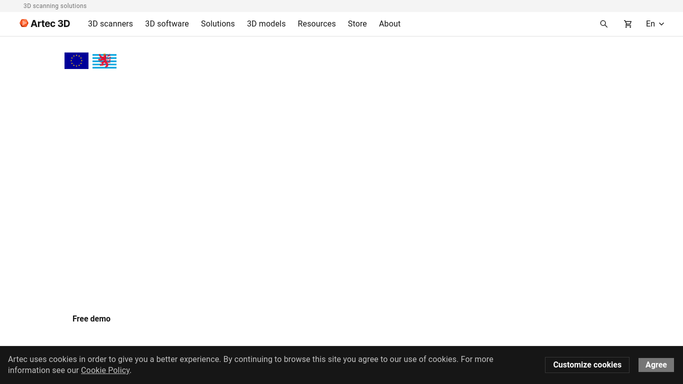Click the Customize cookies button
The height and width of the screenshot is (384, 683).
587,365
